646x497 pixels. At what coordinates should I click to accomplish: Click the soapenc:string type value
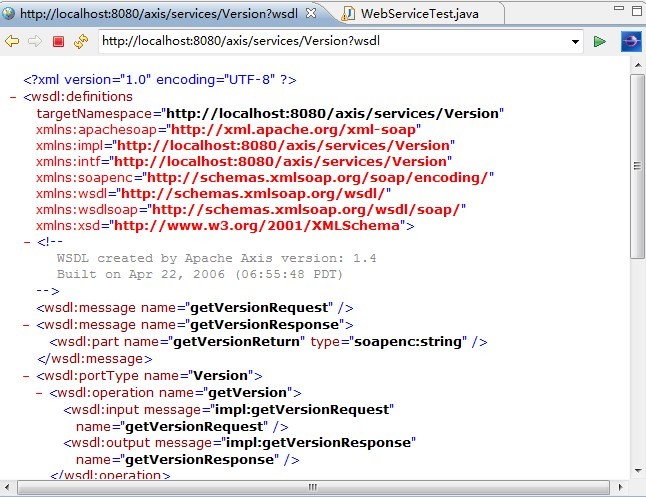pos(408,342)
